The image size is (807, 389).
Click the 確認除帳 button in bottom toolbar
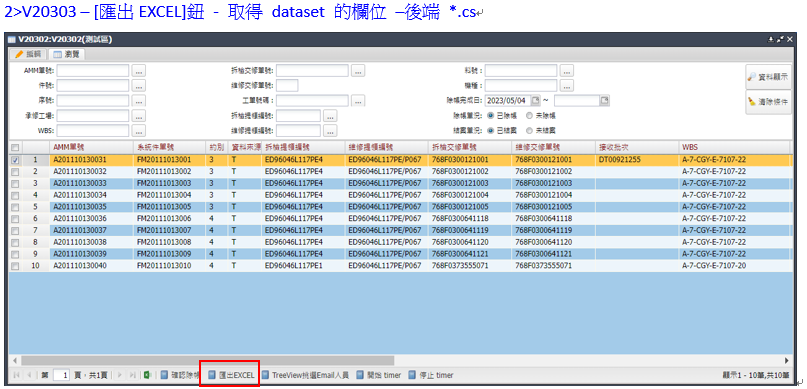[179, 376]
